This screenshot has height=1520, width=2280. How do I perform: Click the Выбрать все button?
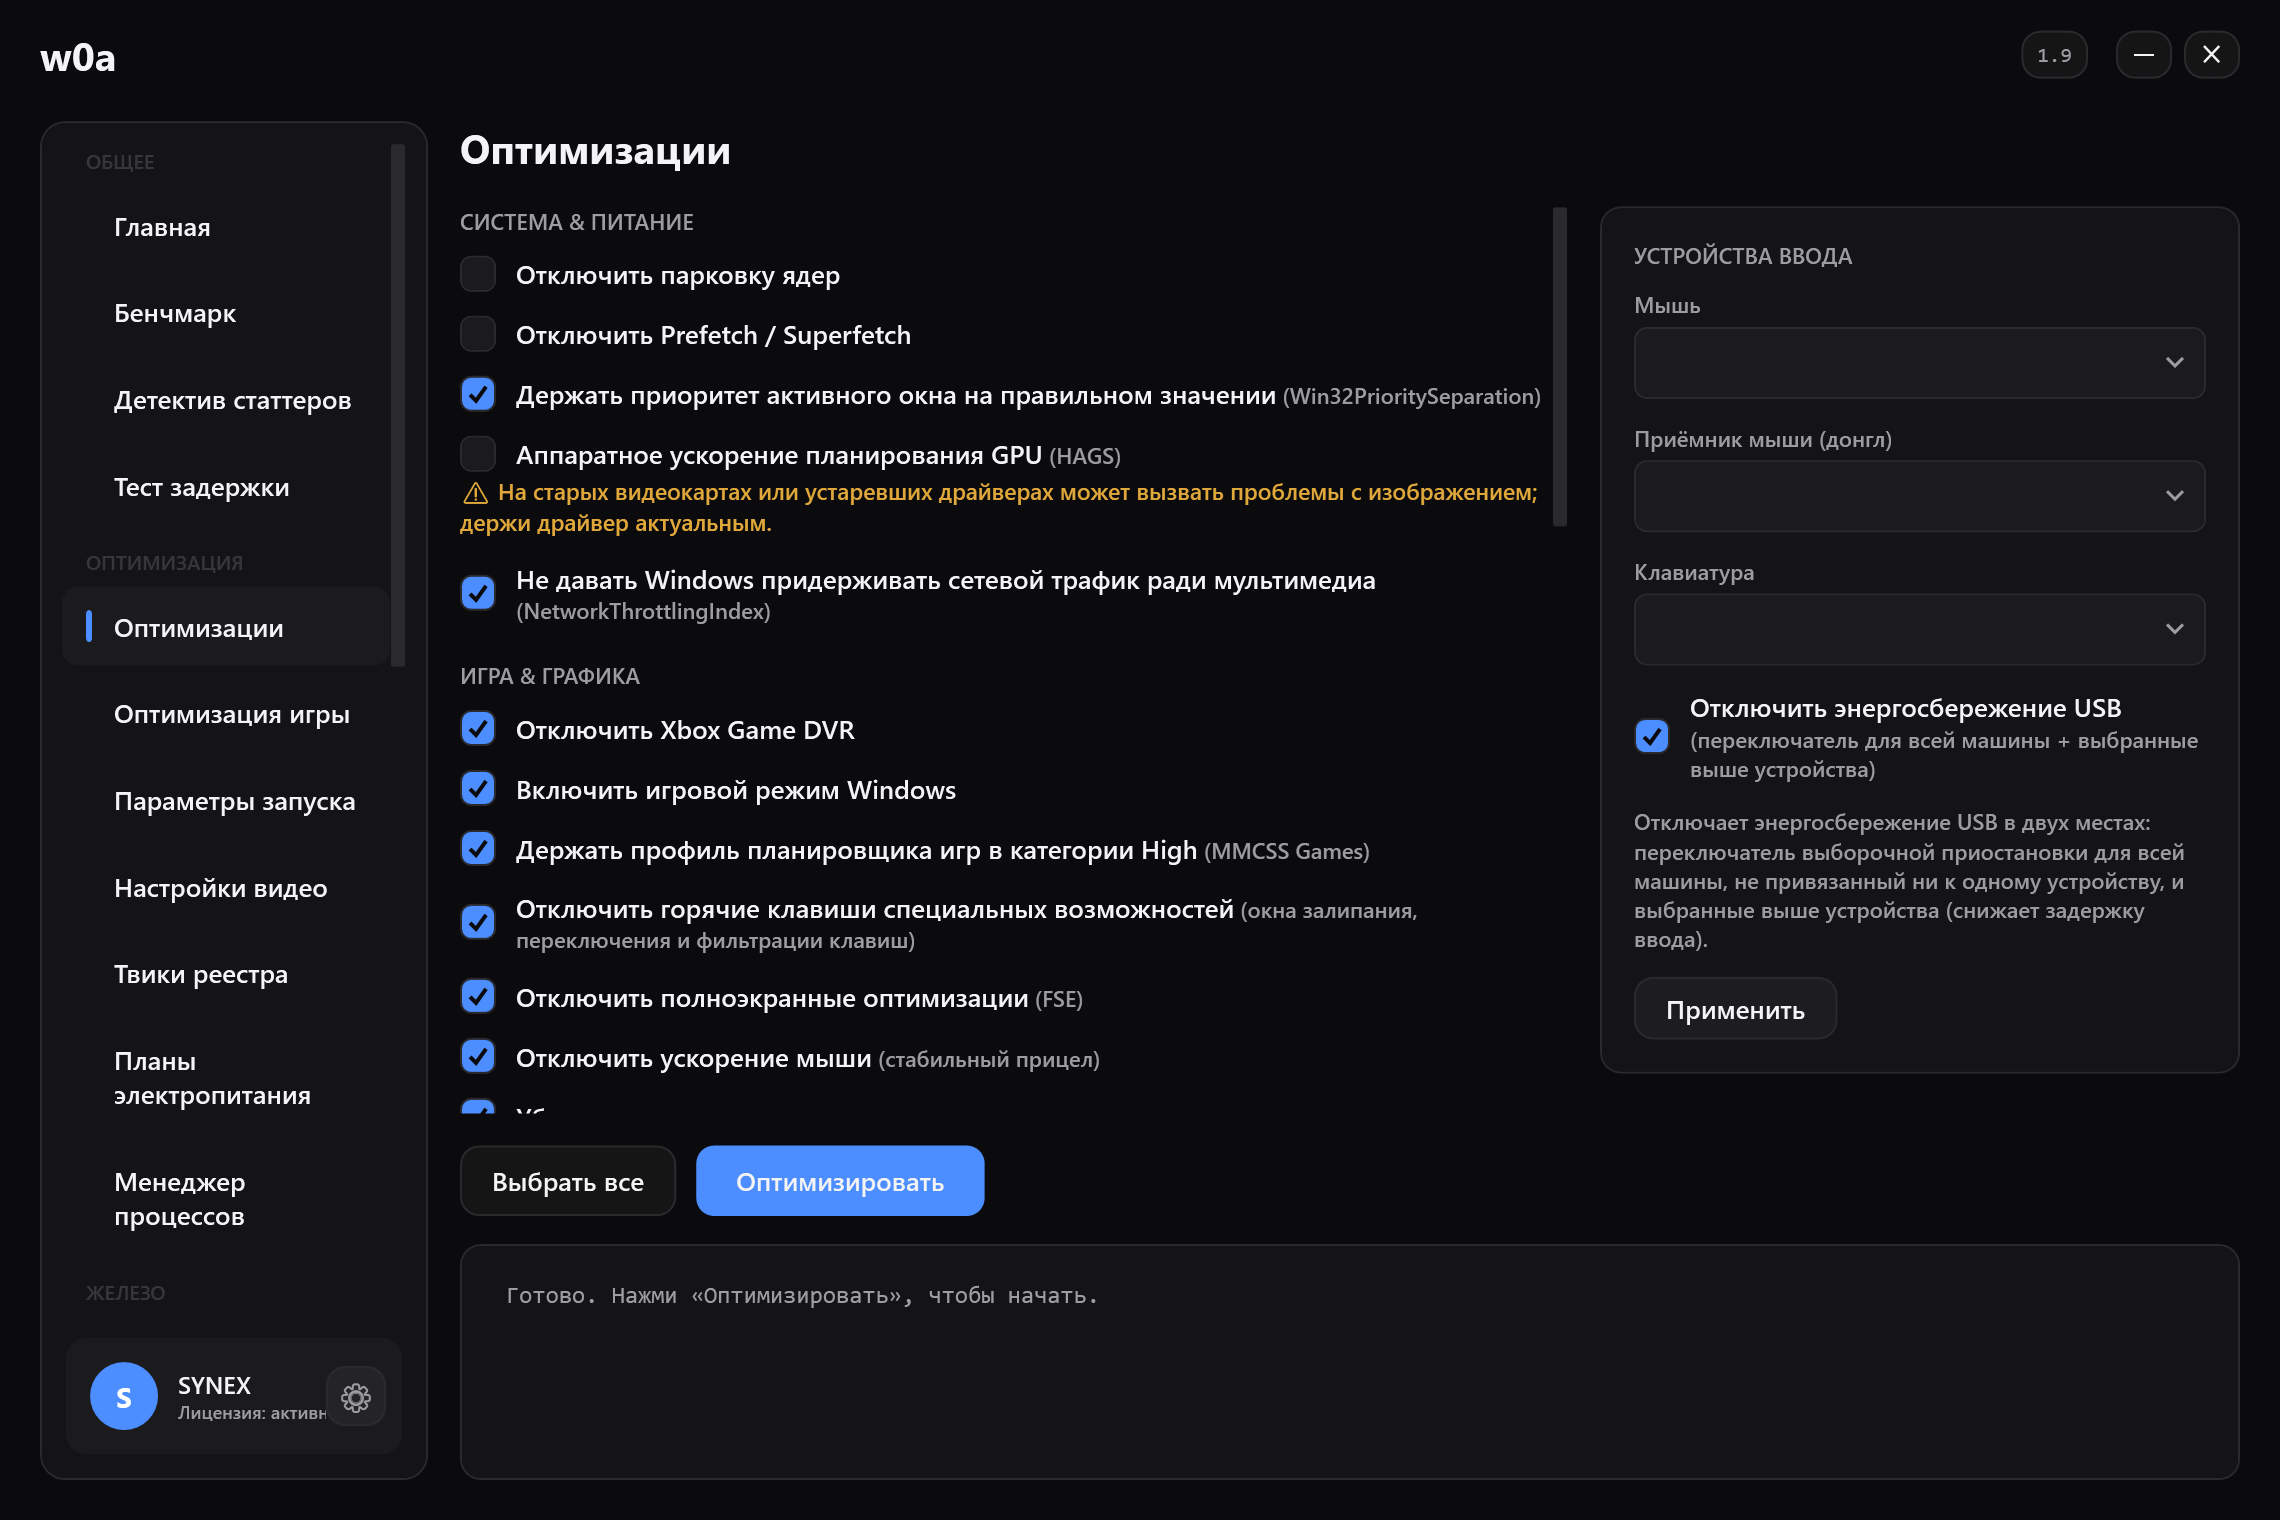click(x=568, y=1181)
